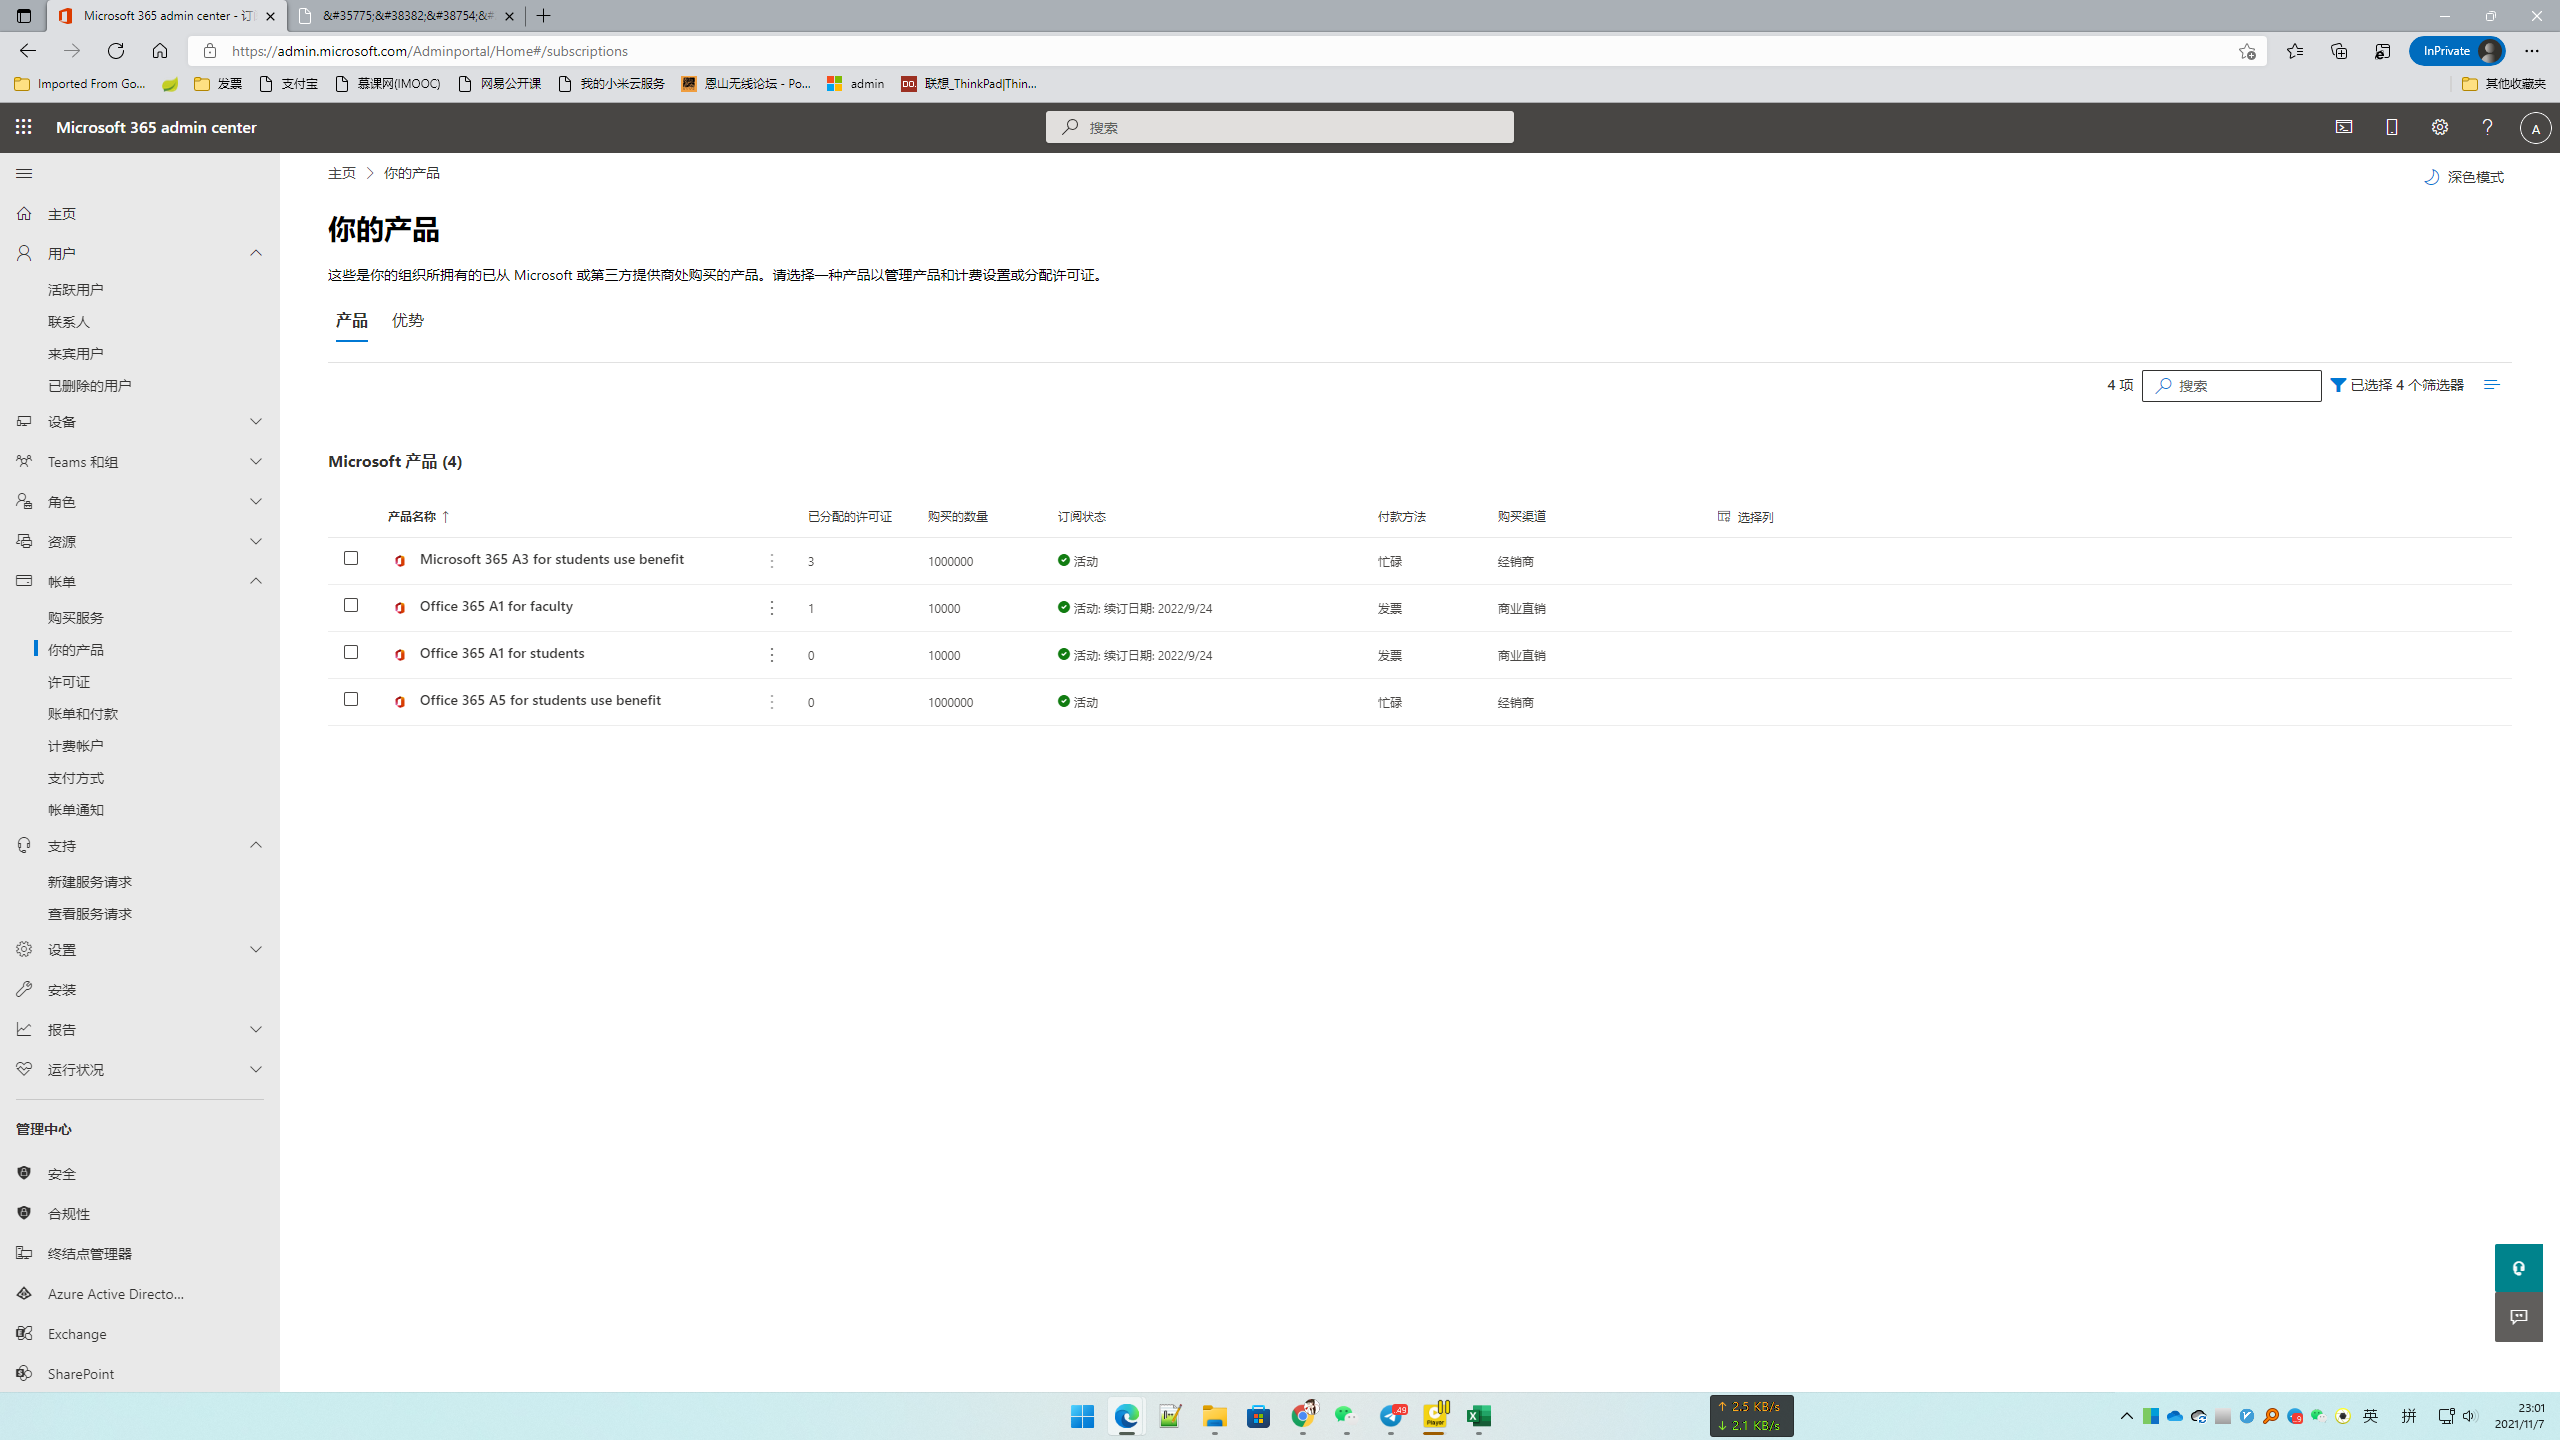This screenshot has width=2560, height=1440.
Task: Click the floating help assistant button
Action: tap(2518, 1268)
